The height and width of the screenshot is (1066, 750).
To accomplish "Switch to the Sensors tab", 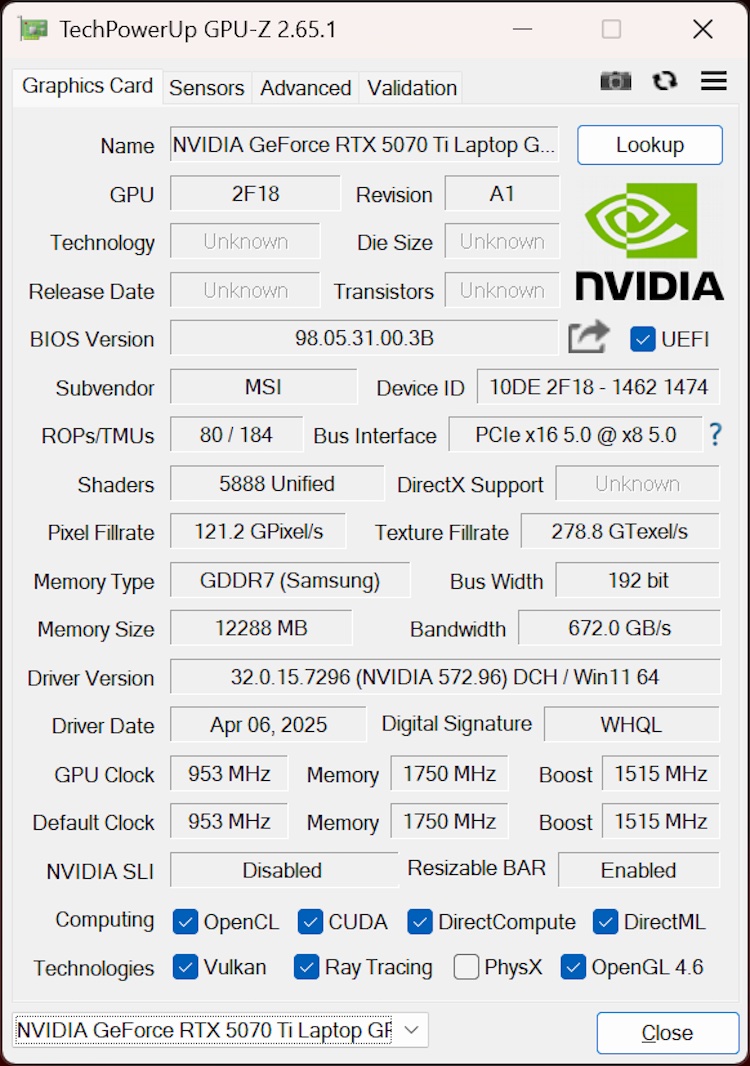I will 206,88.
